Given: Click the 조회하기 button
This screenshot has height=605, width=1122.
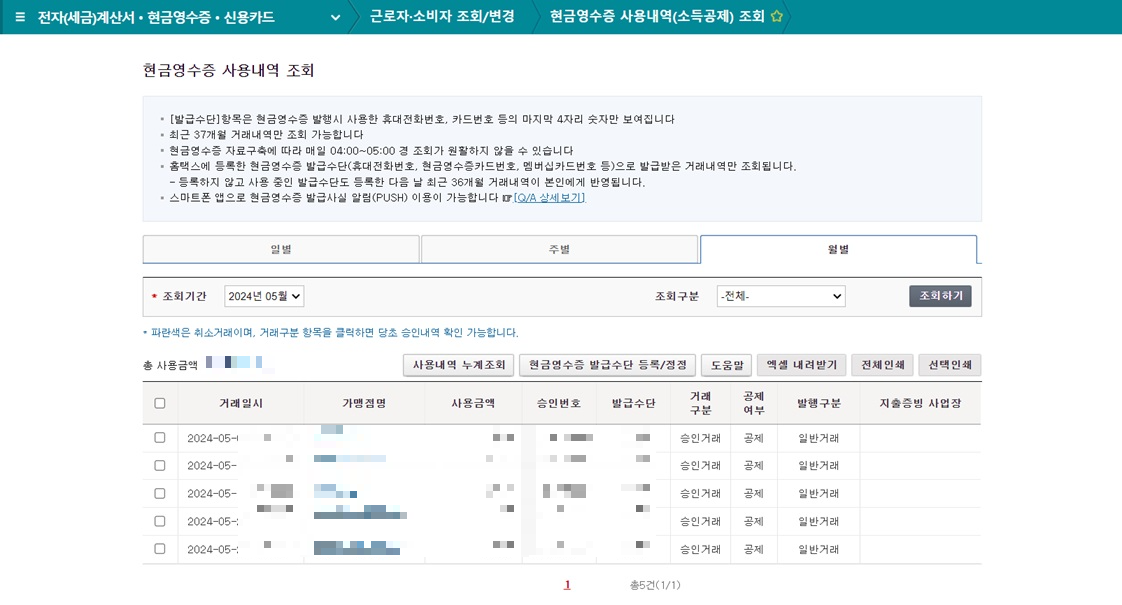Looking at the screenshot, I should click(x=940, y=296).
